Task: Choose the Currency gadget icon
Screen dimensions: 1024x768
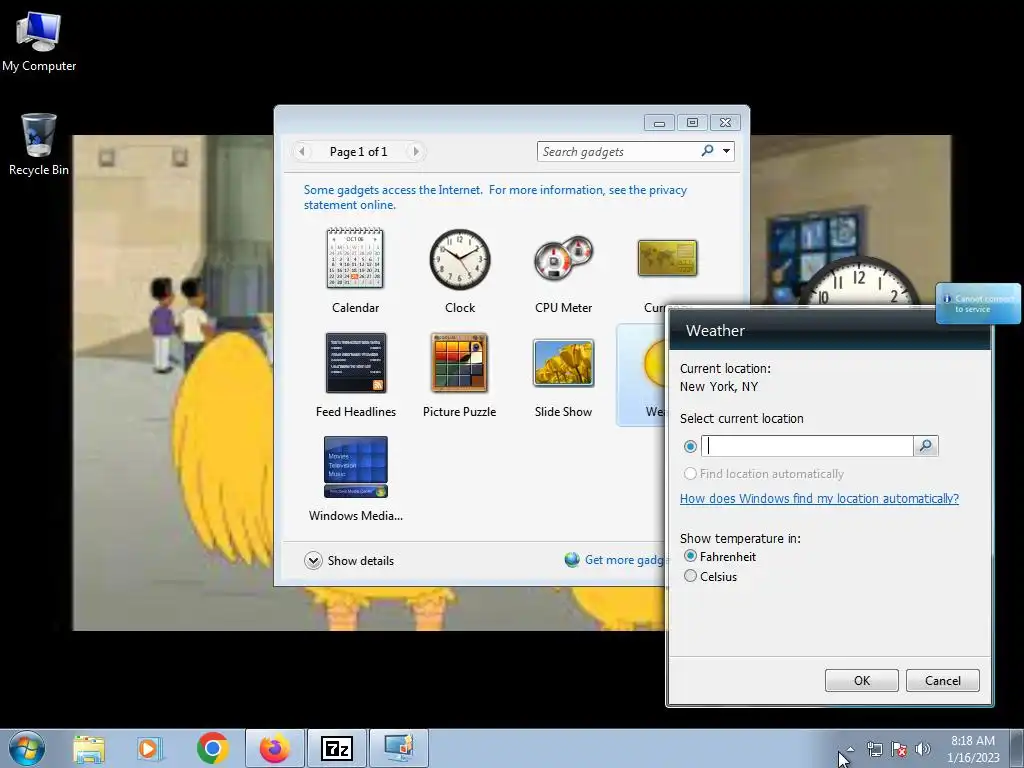Action: pyautogui.click(x=667, y=258)
